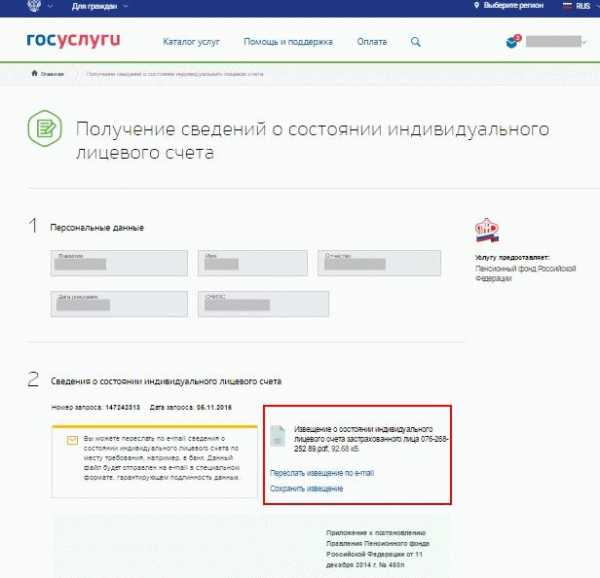Go to 'Оплата' menu item

372,42
